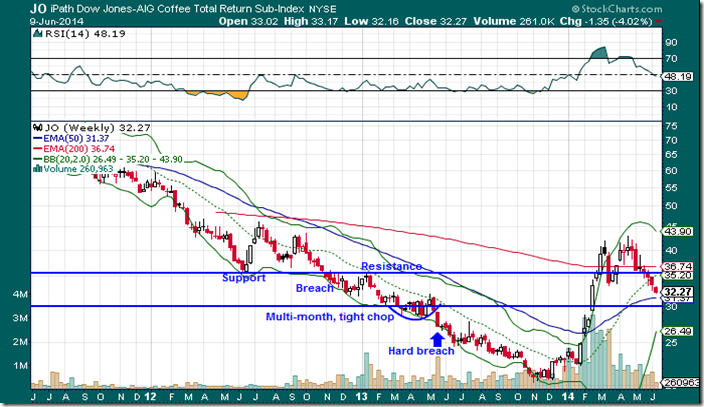Select the Breach annotation text

click(x=315, y=288)
